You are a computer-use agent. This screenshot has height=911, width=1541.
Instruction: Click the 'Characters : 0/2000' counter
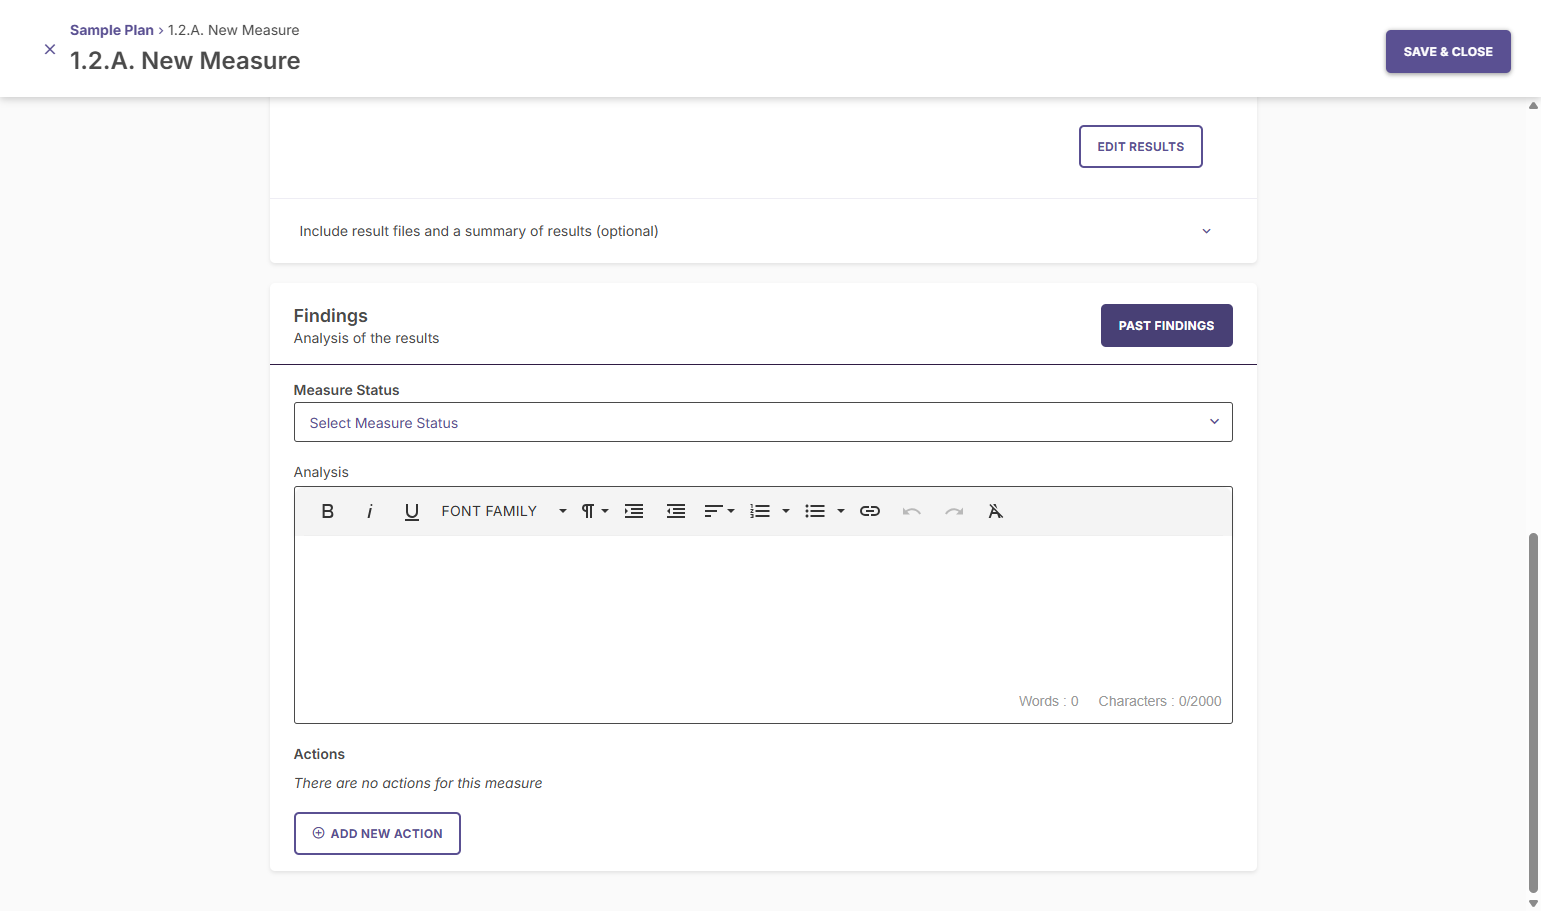click(x=1160, y=701)
